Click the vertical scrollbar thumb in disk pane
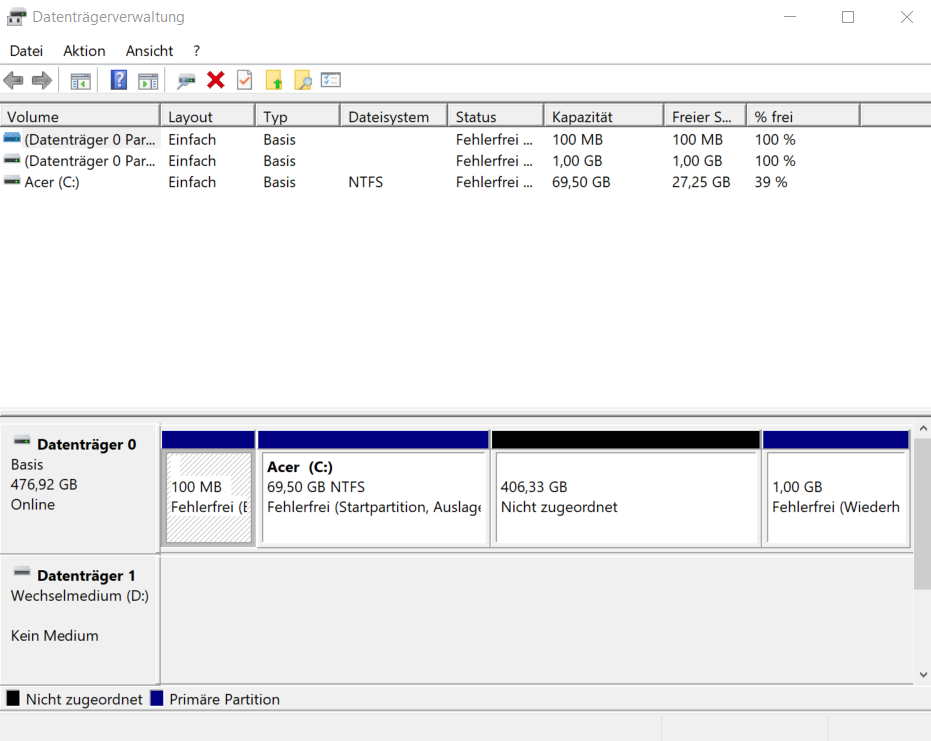931x741 pixels. (923, 513)
